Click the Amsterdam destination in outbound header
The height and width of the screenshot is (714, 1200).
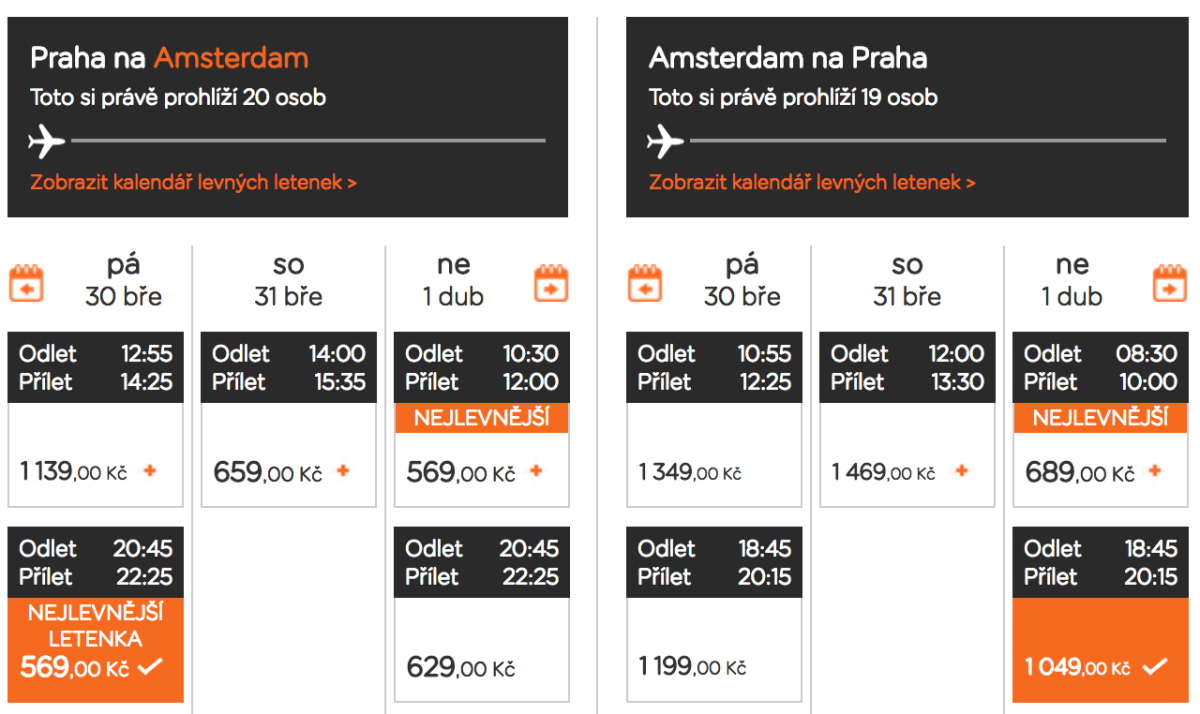tap(231, 58)
